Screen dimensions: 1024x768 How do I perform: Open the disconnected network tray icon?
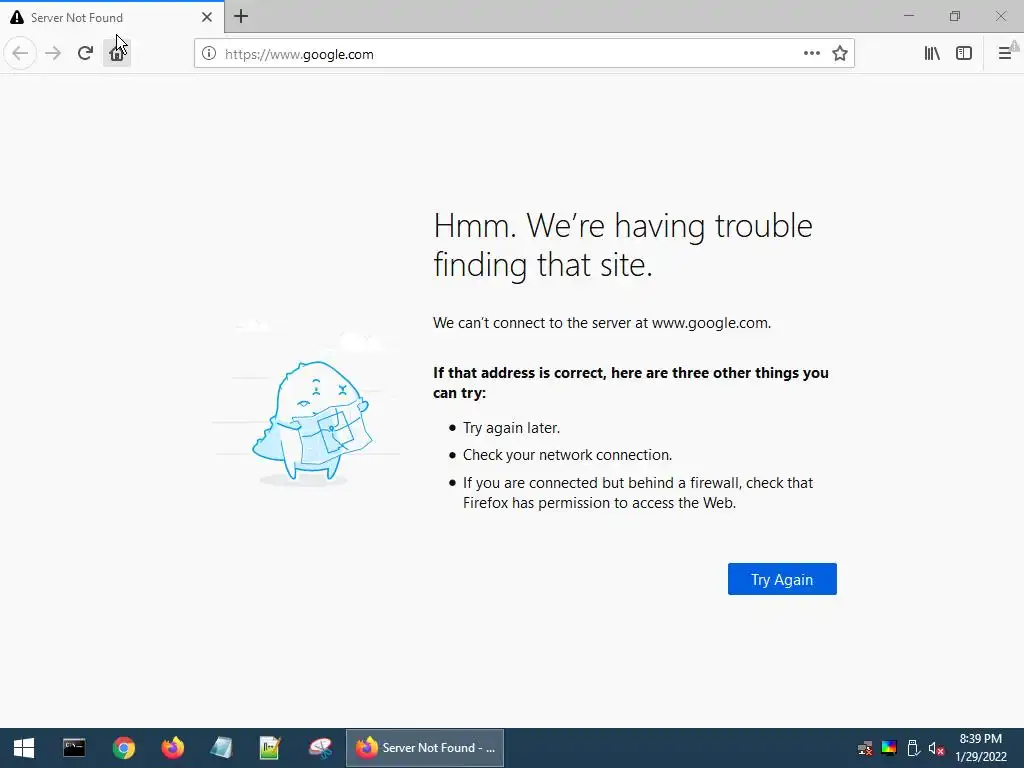tap(865, 748)
